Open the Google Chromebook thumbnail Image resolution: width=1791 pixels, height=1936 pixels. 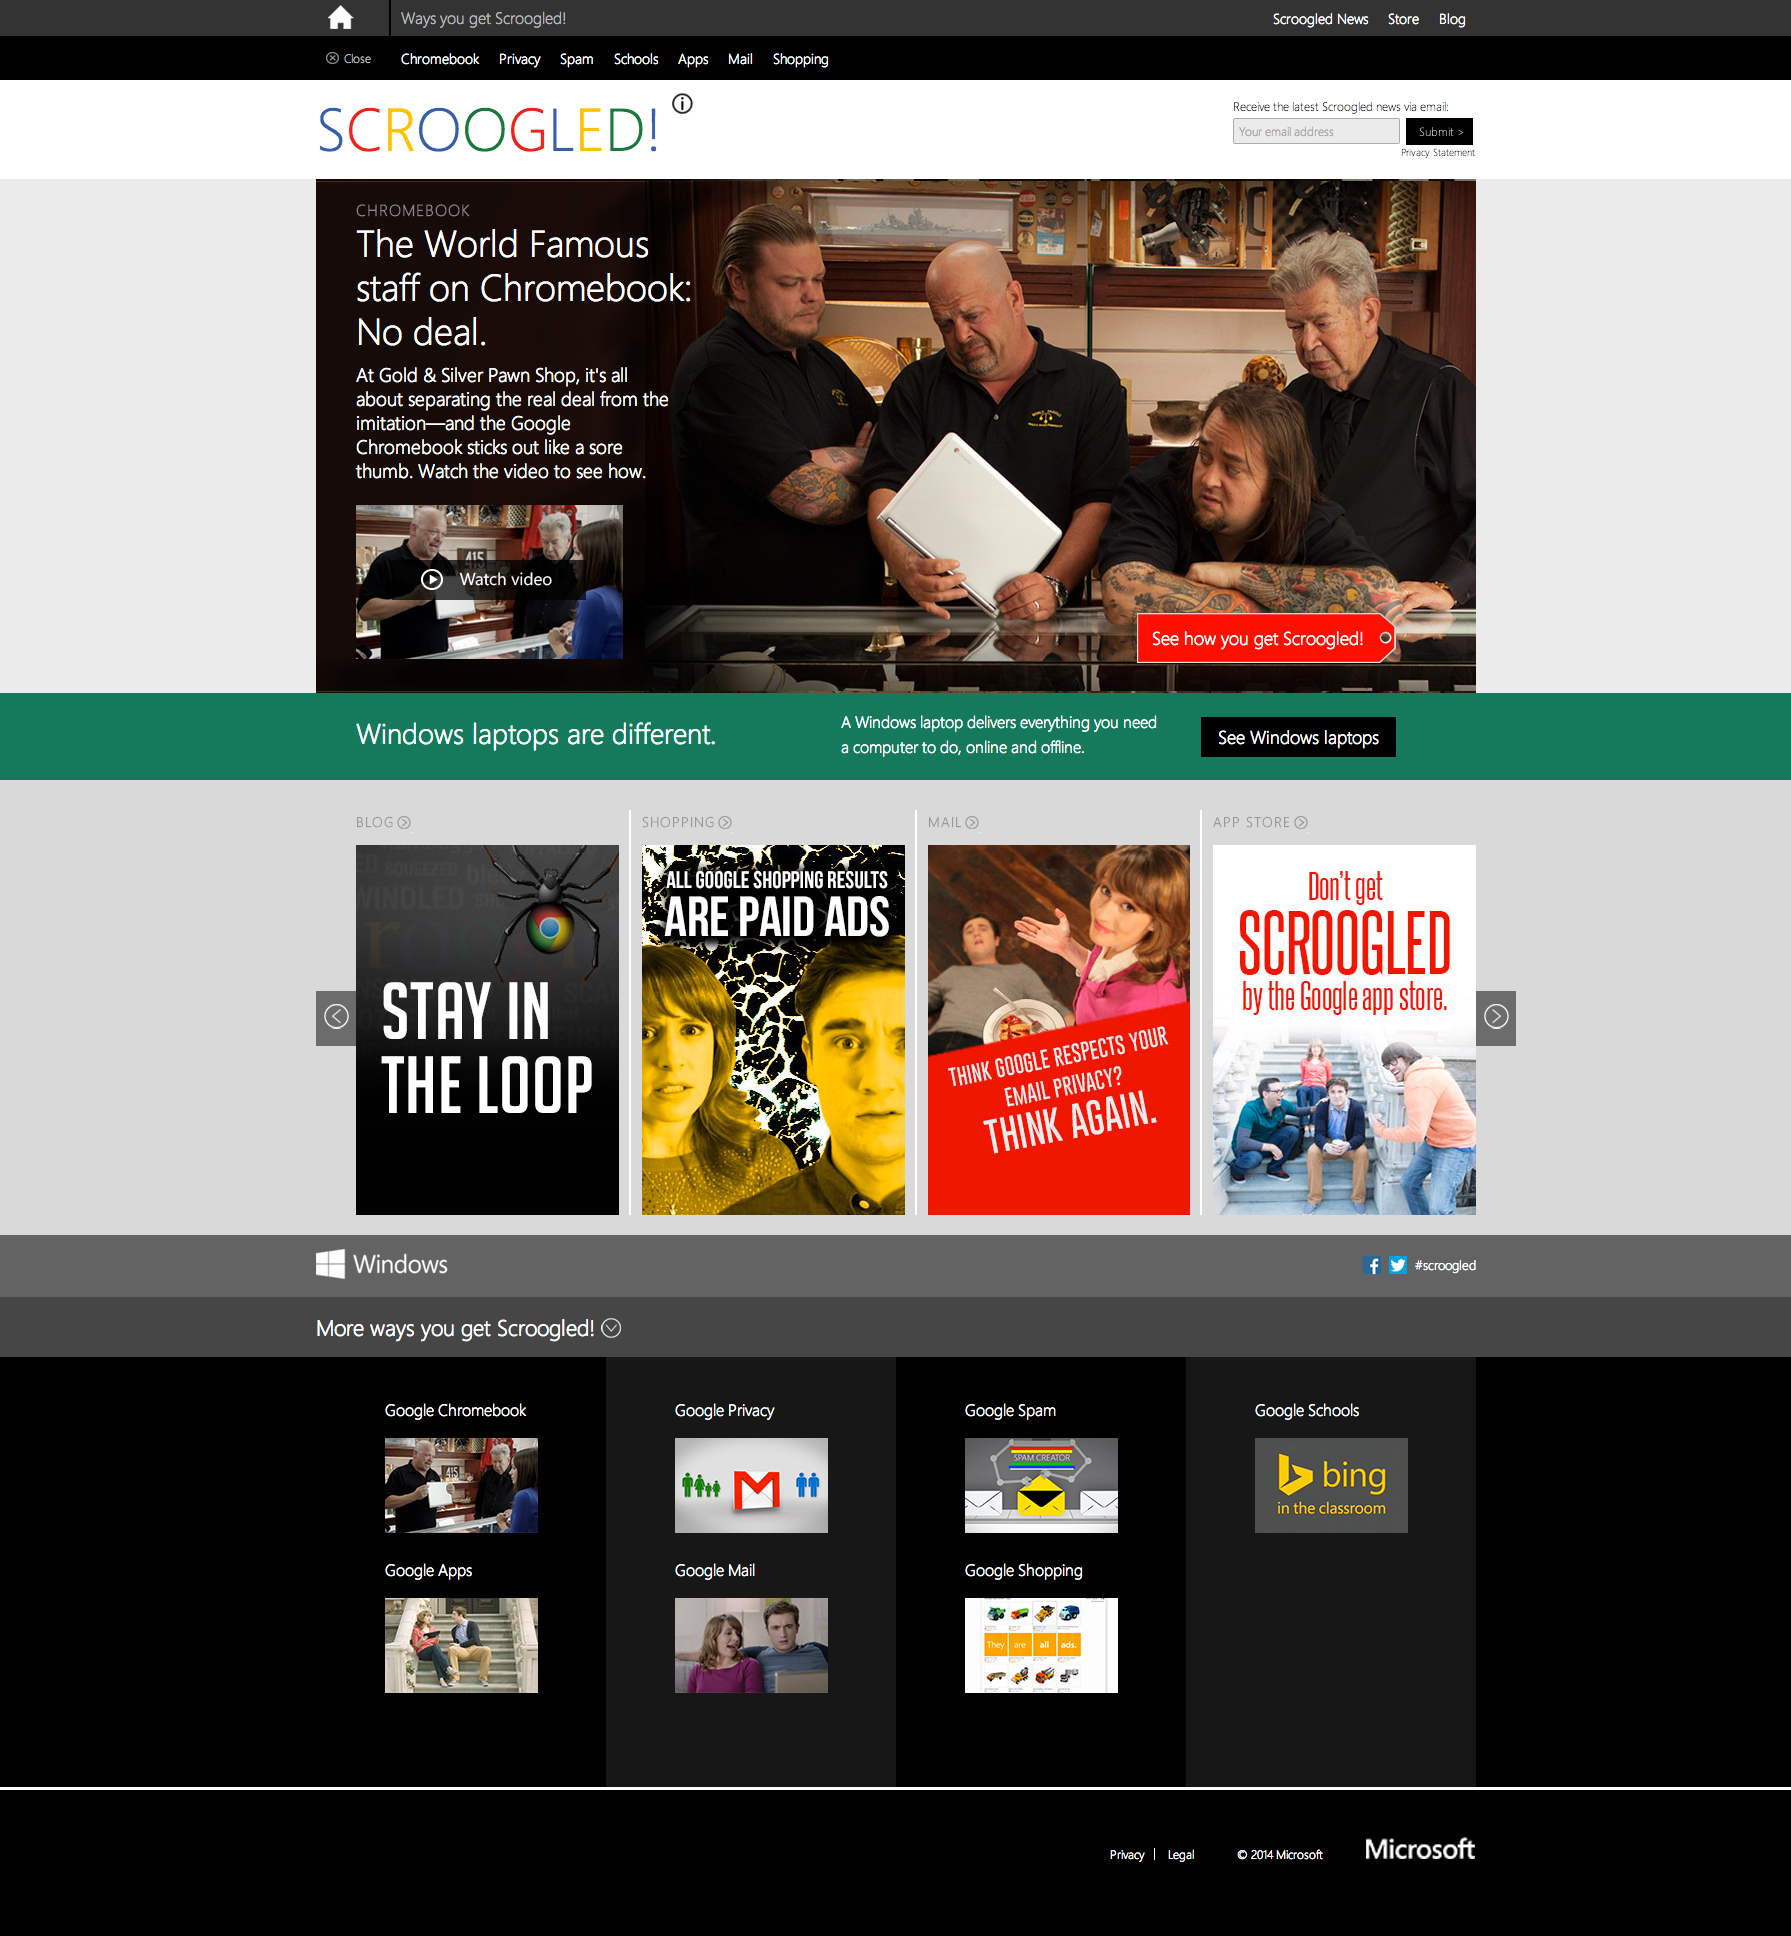tap(461, 1485)
